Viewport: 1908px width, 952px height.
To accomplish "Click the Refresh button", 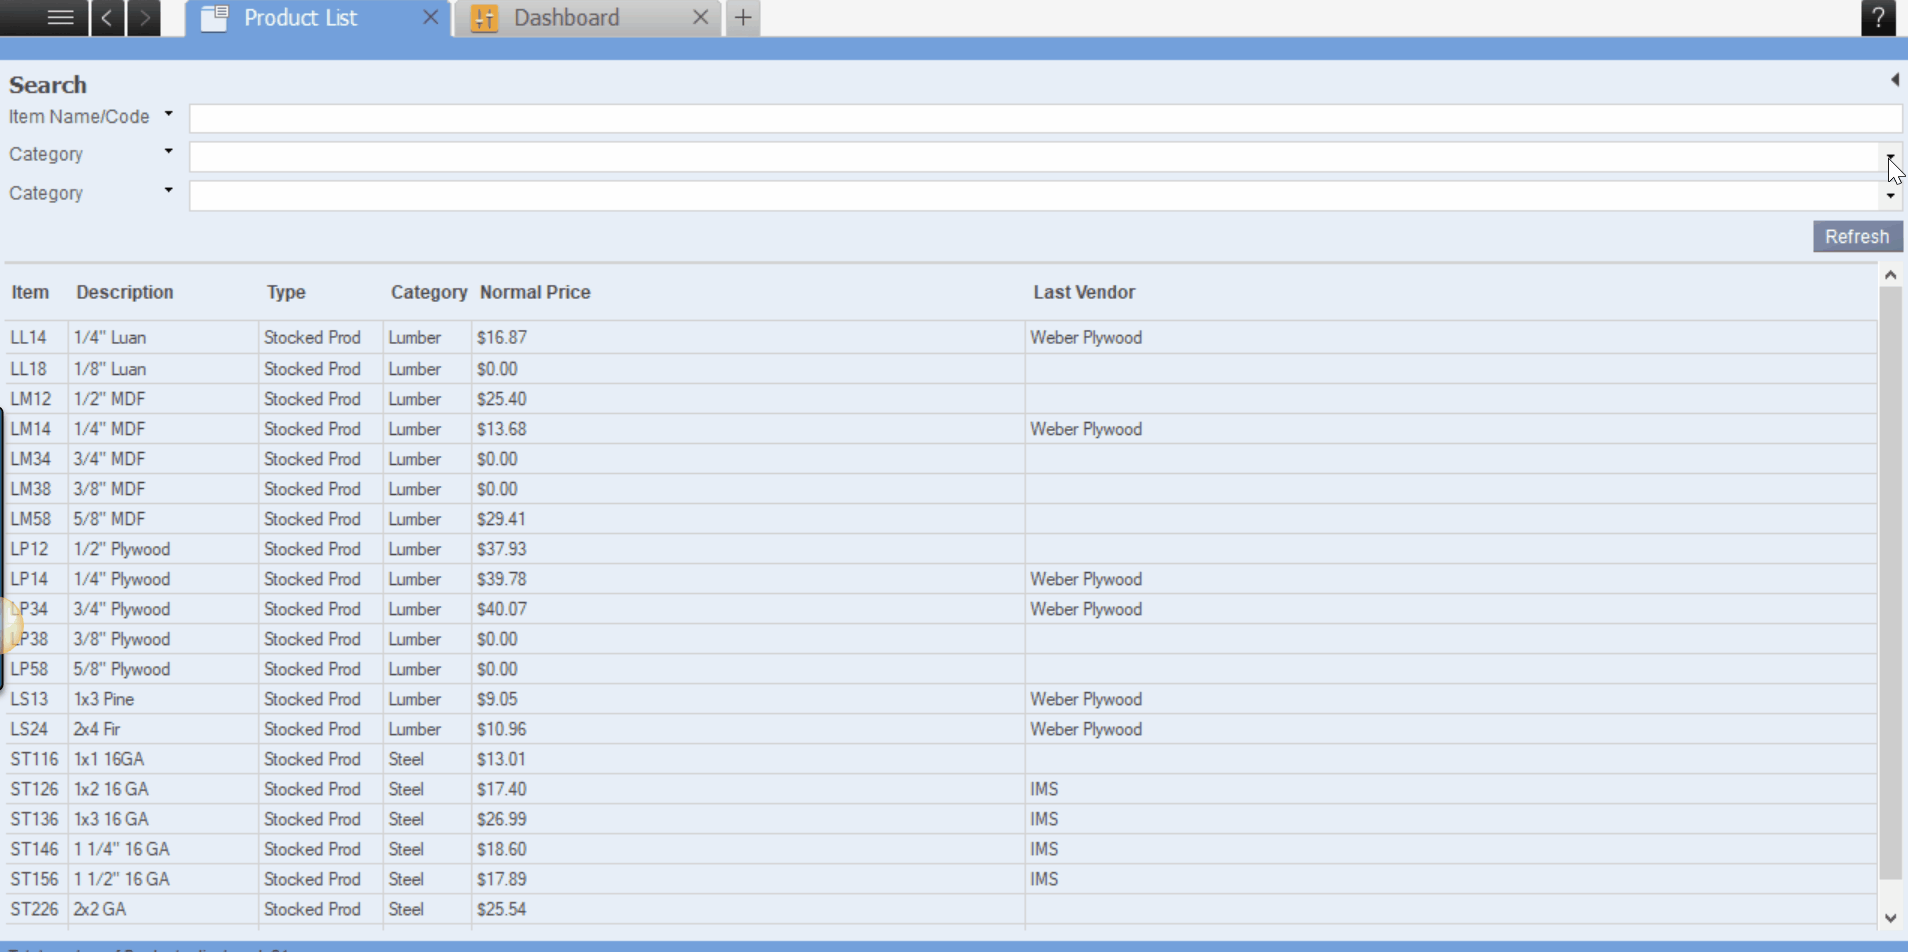I will coord(1856,237).
